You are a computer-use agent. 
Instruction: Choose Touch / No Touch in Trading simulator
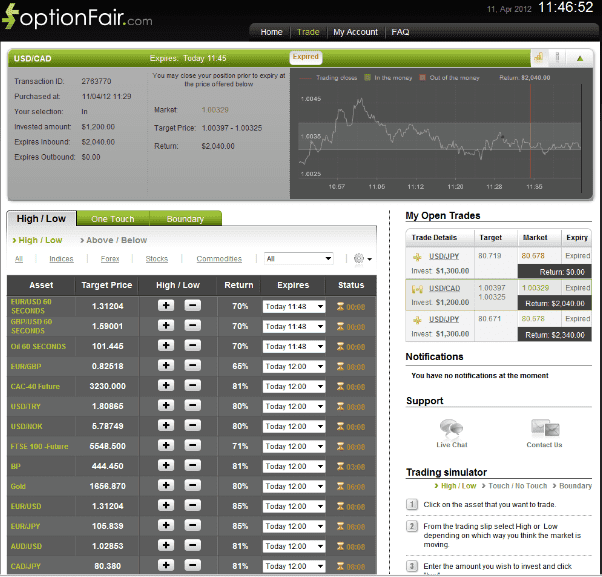tap(517, 486)
